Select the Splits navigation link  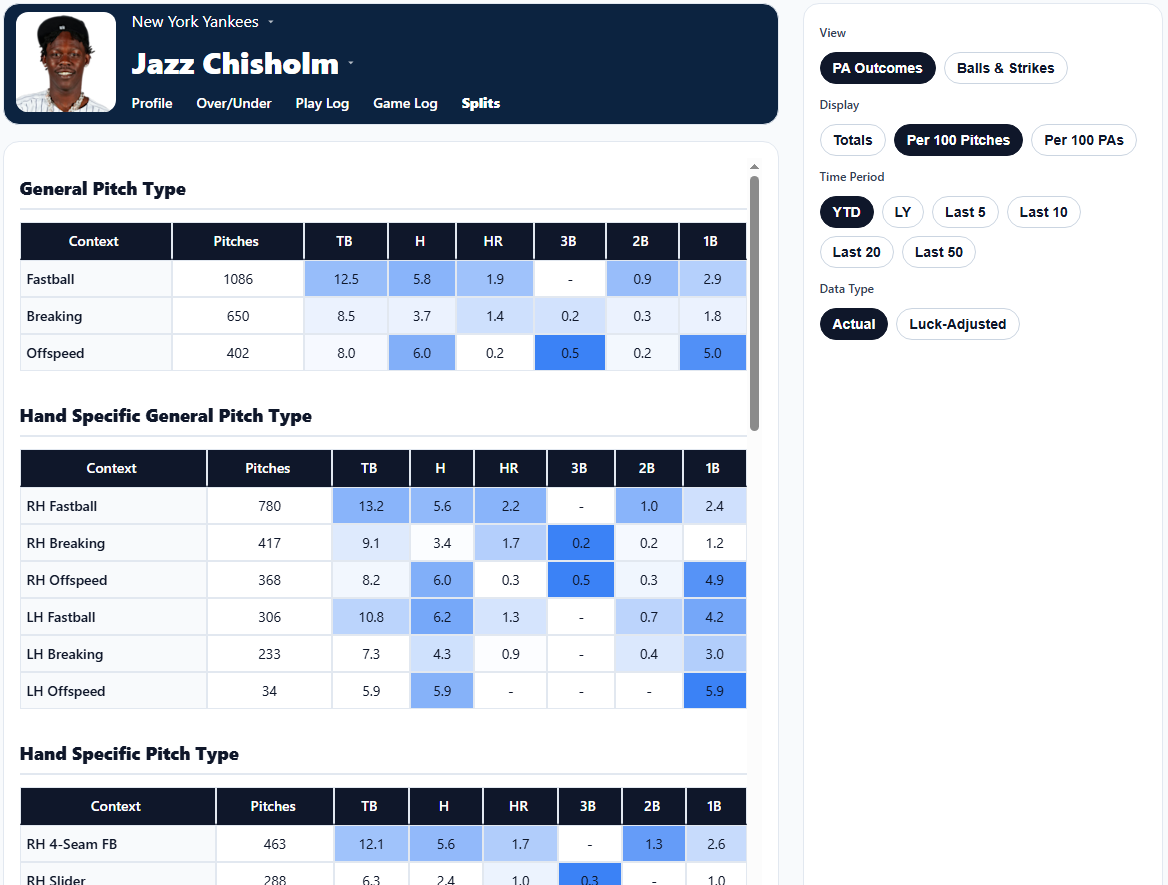point(480,103)
